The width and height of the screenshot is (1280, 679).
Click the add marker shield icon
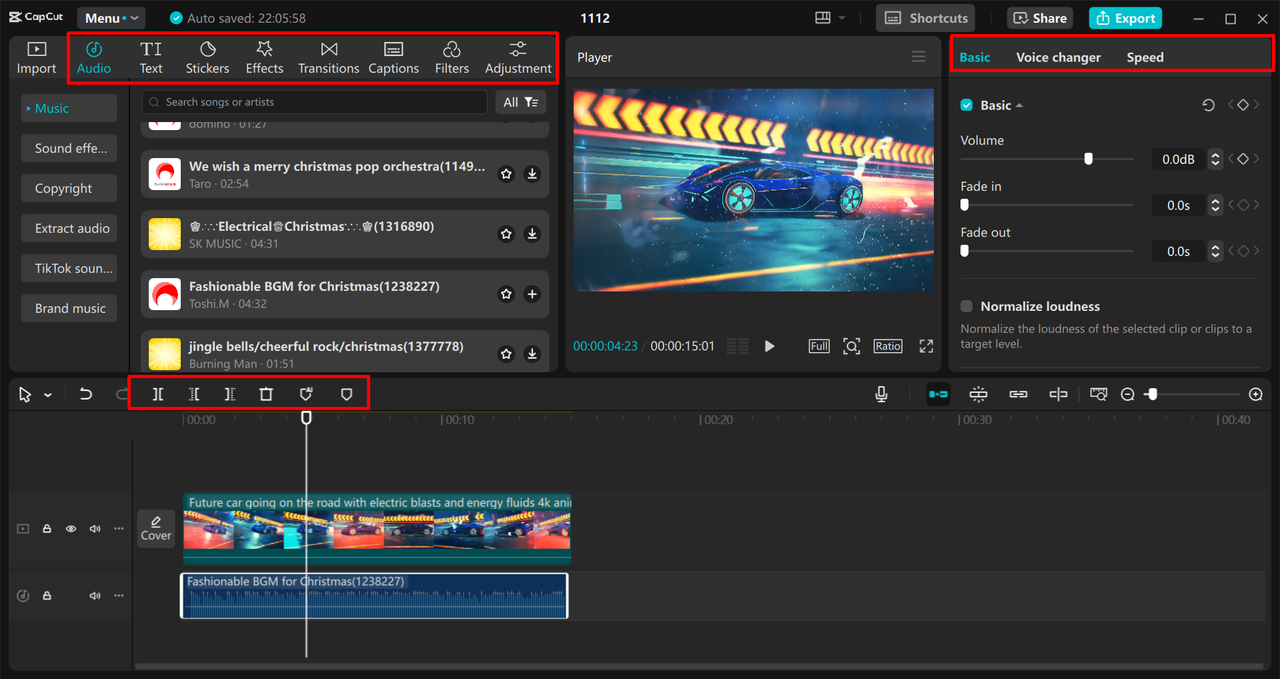click(x=307, y=394)
